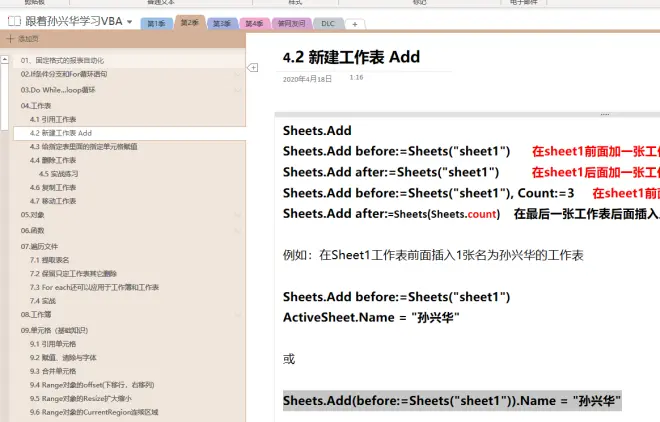Click the page time 1:16

(x=356, y=77)
